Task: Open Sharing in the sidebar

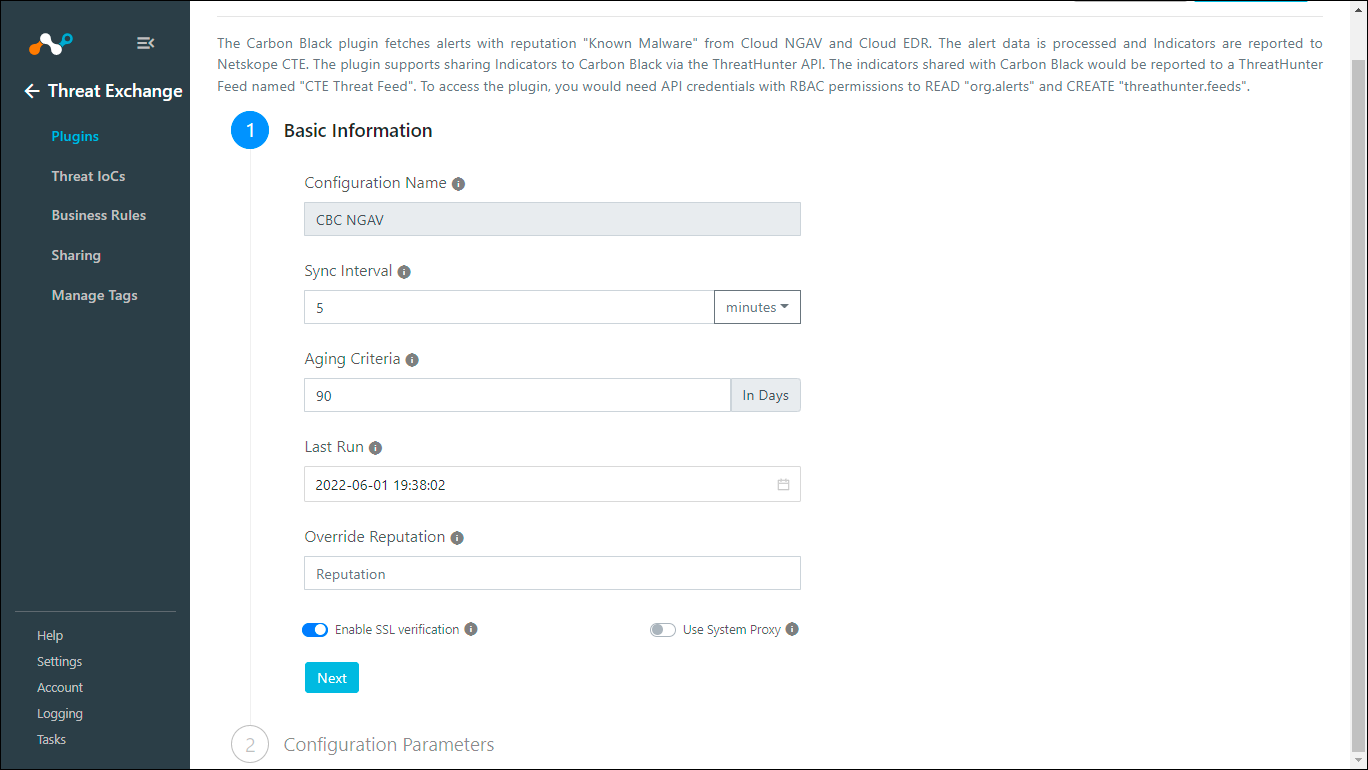Action: 76,255
